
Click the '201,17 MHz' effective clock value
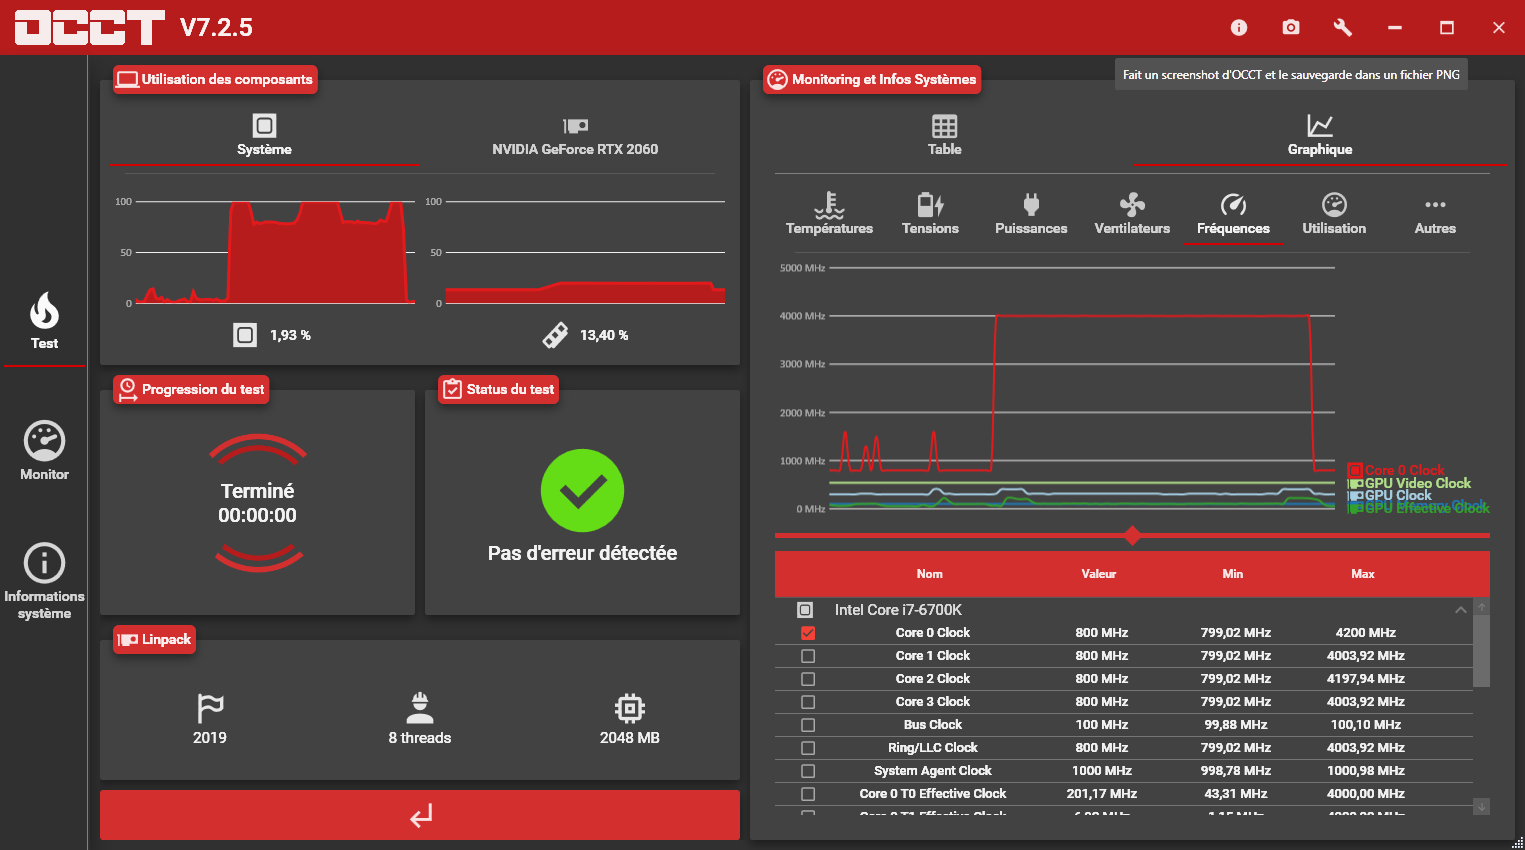pyautogui.click(x=1102, y=794)
